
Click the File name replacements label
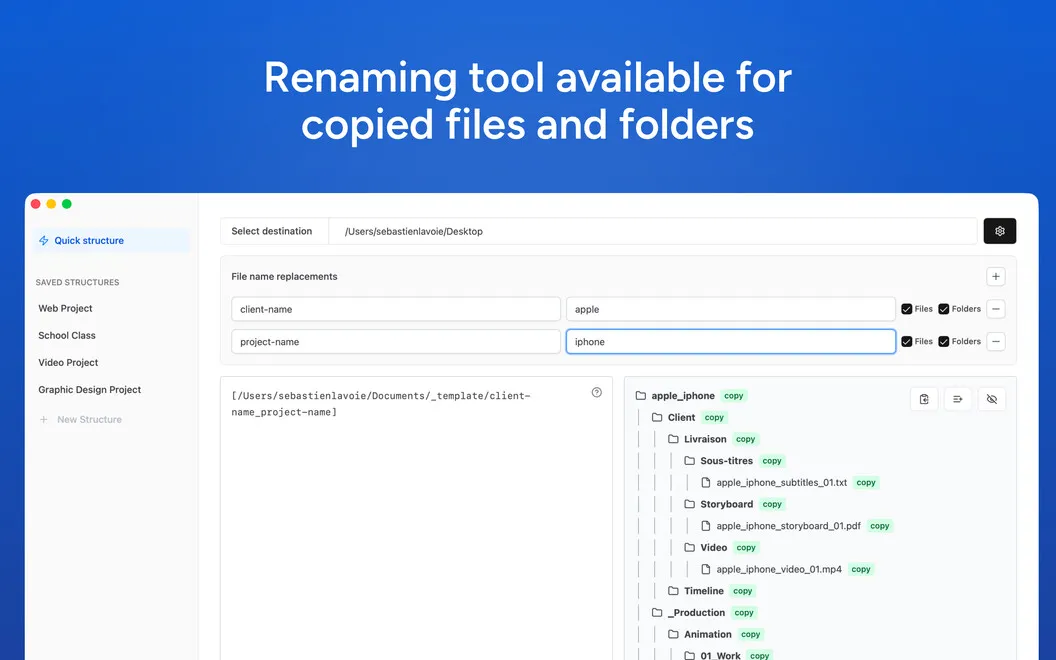tap(284, 276)
